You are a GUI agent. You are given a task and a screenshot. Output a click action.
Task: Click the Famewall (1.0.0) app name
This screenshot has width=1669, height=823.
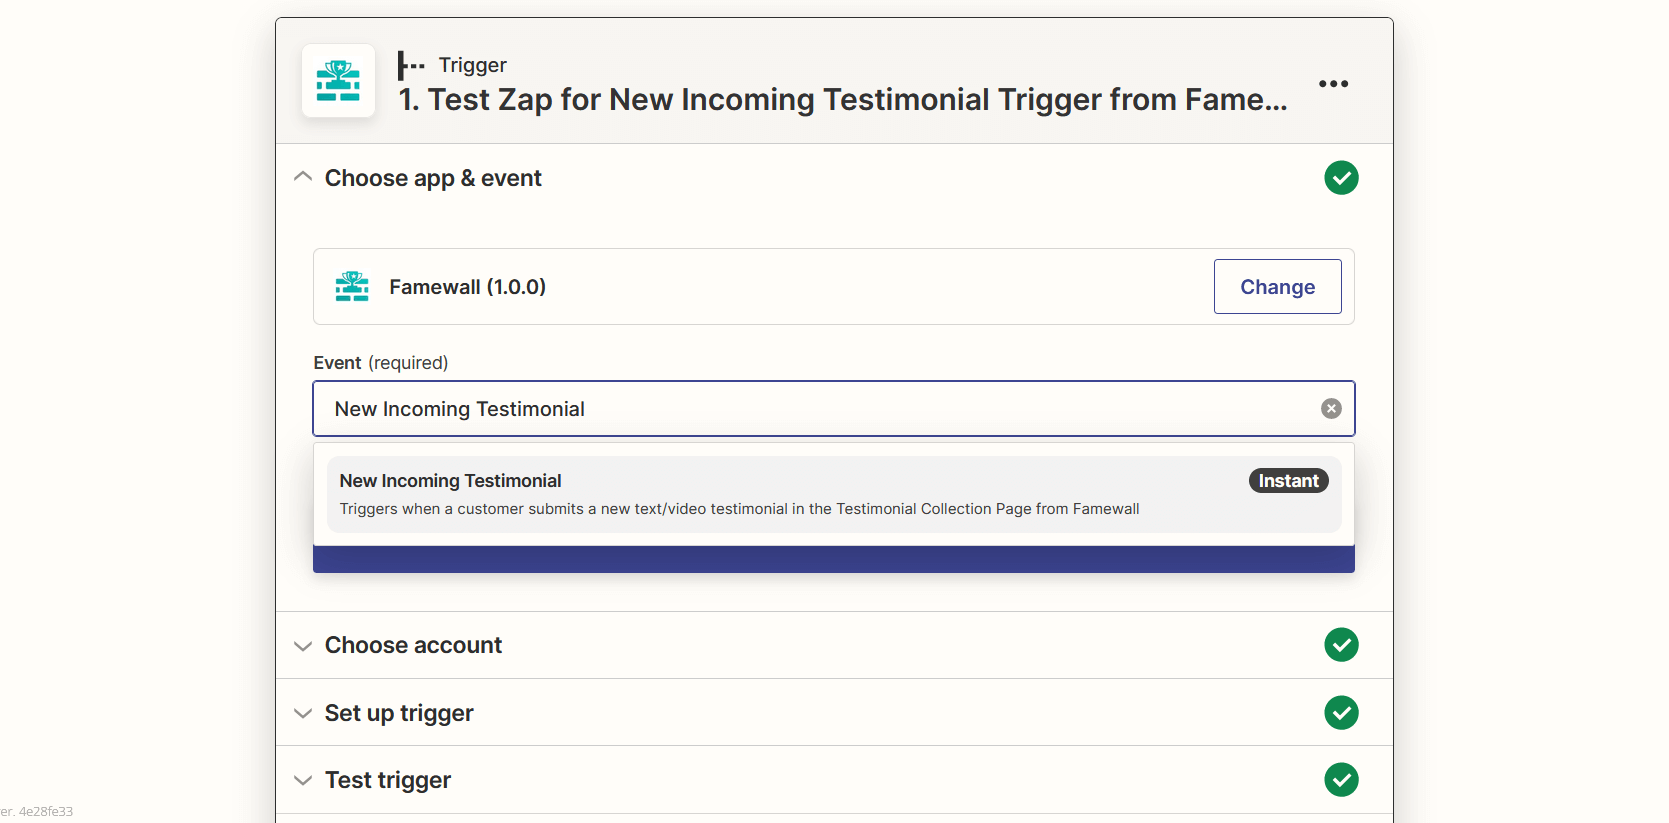tap(467, 287)
